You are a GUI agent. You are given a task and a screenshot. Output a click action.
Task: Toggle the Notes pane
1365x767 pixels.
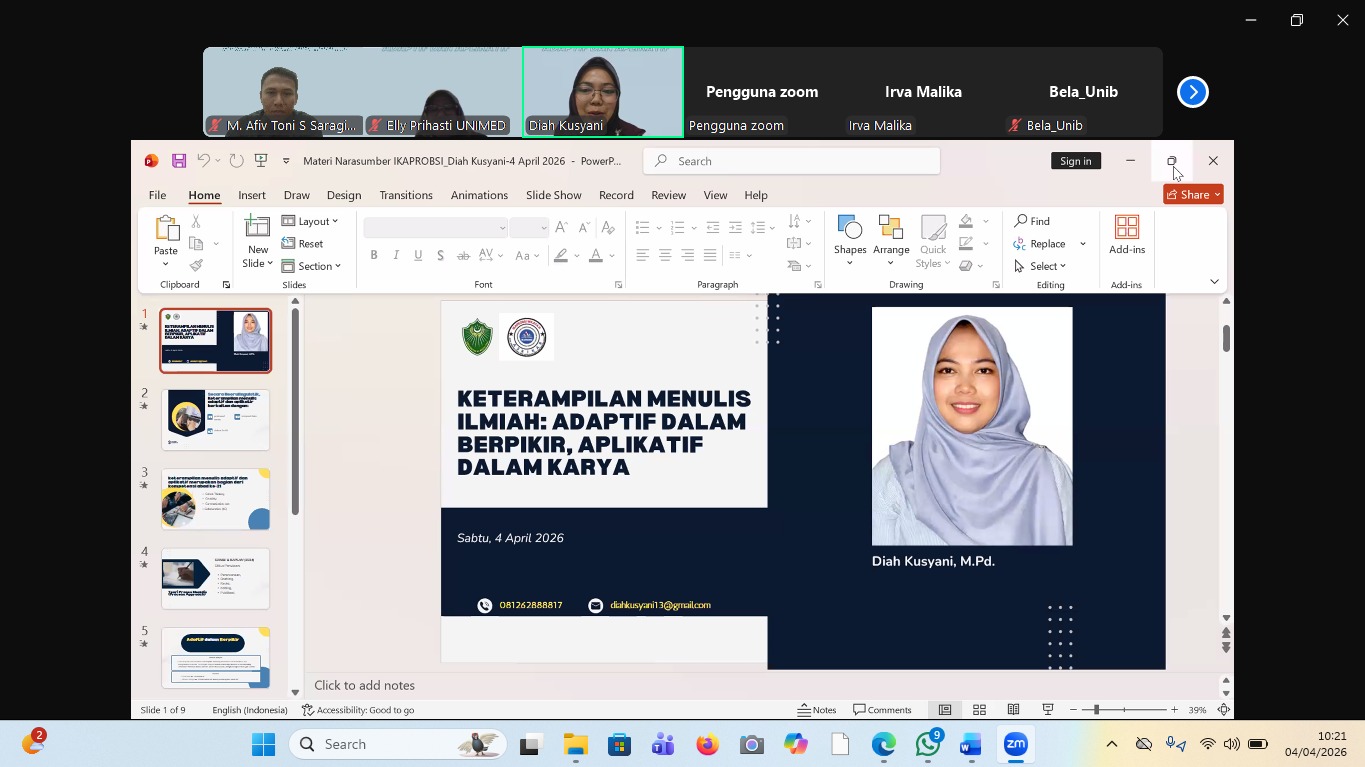pyautogui.click(x=817, y=710)
